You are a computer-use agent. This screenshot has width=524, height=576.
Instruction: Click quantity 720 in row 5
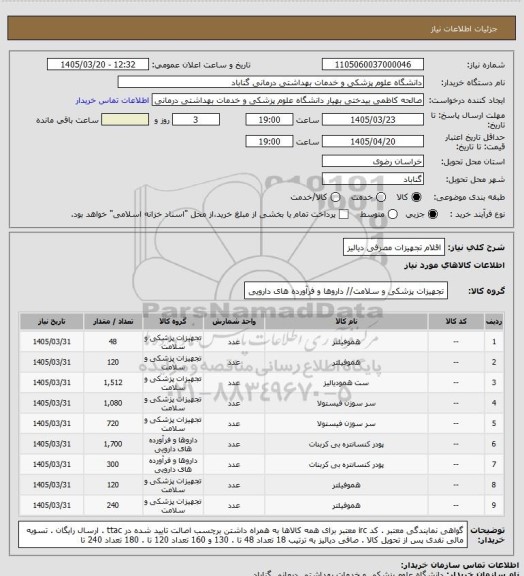point(113,424)
